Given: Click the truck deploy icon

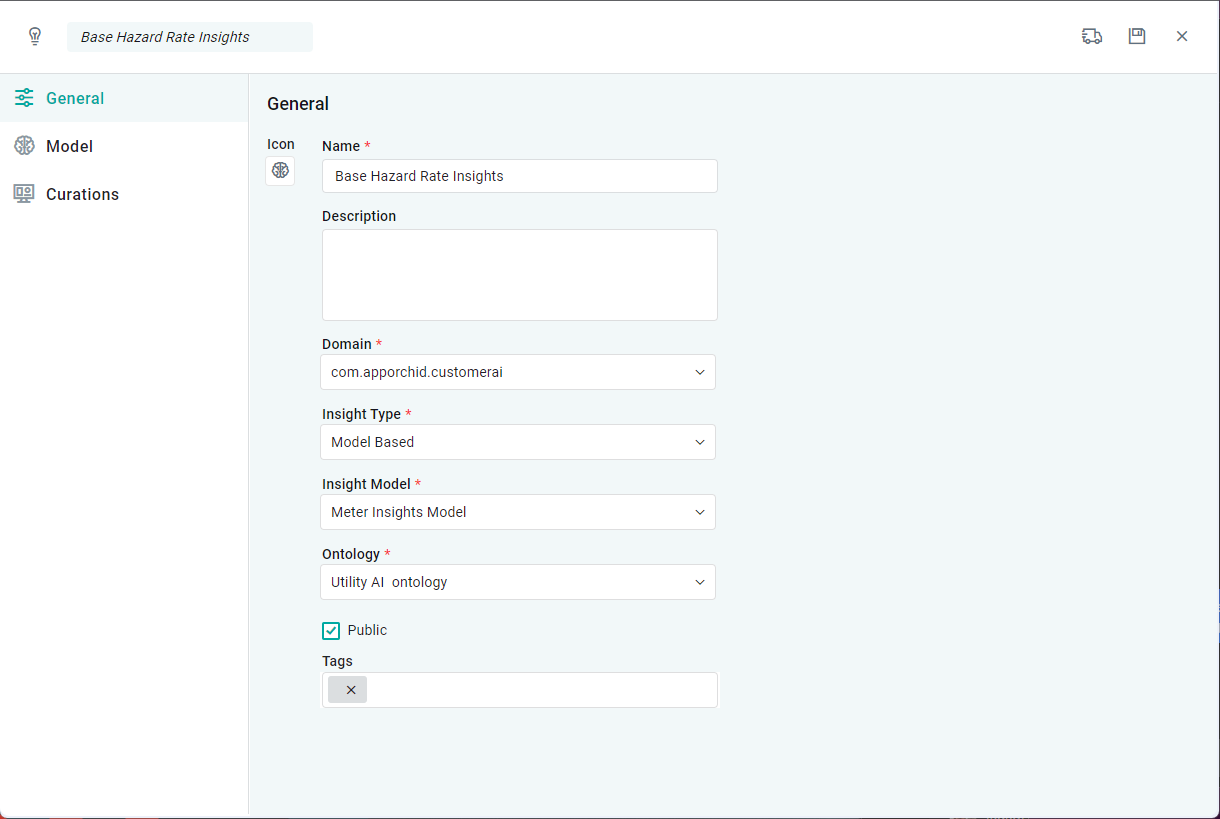Looking at the screenshot, I should coord(1092,37).
